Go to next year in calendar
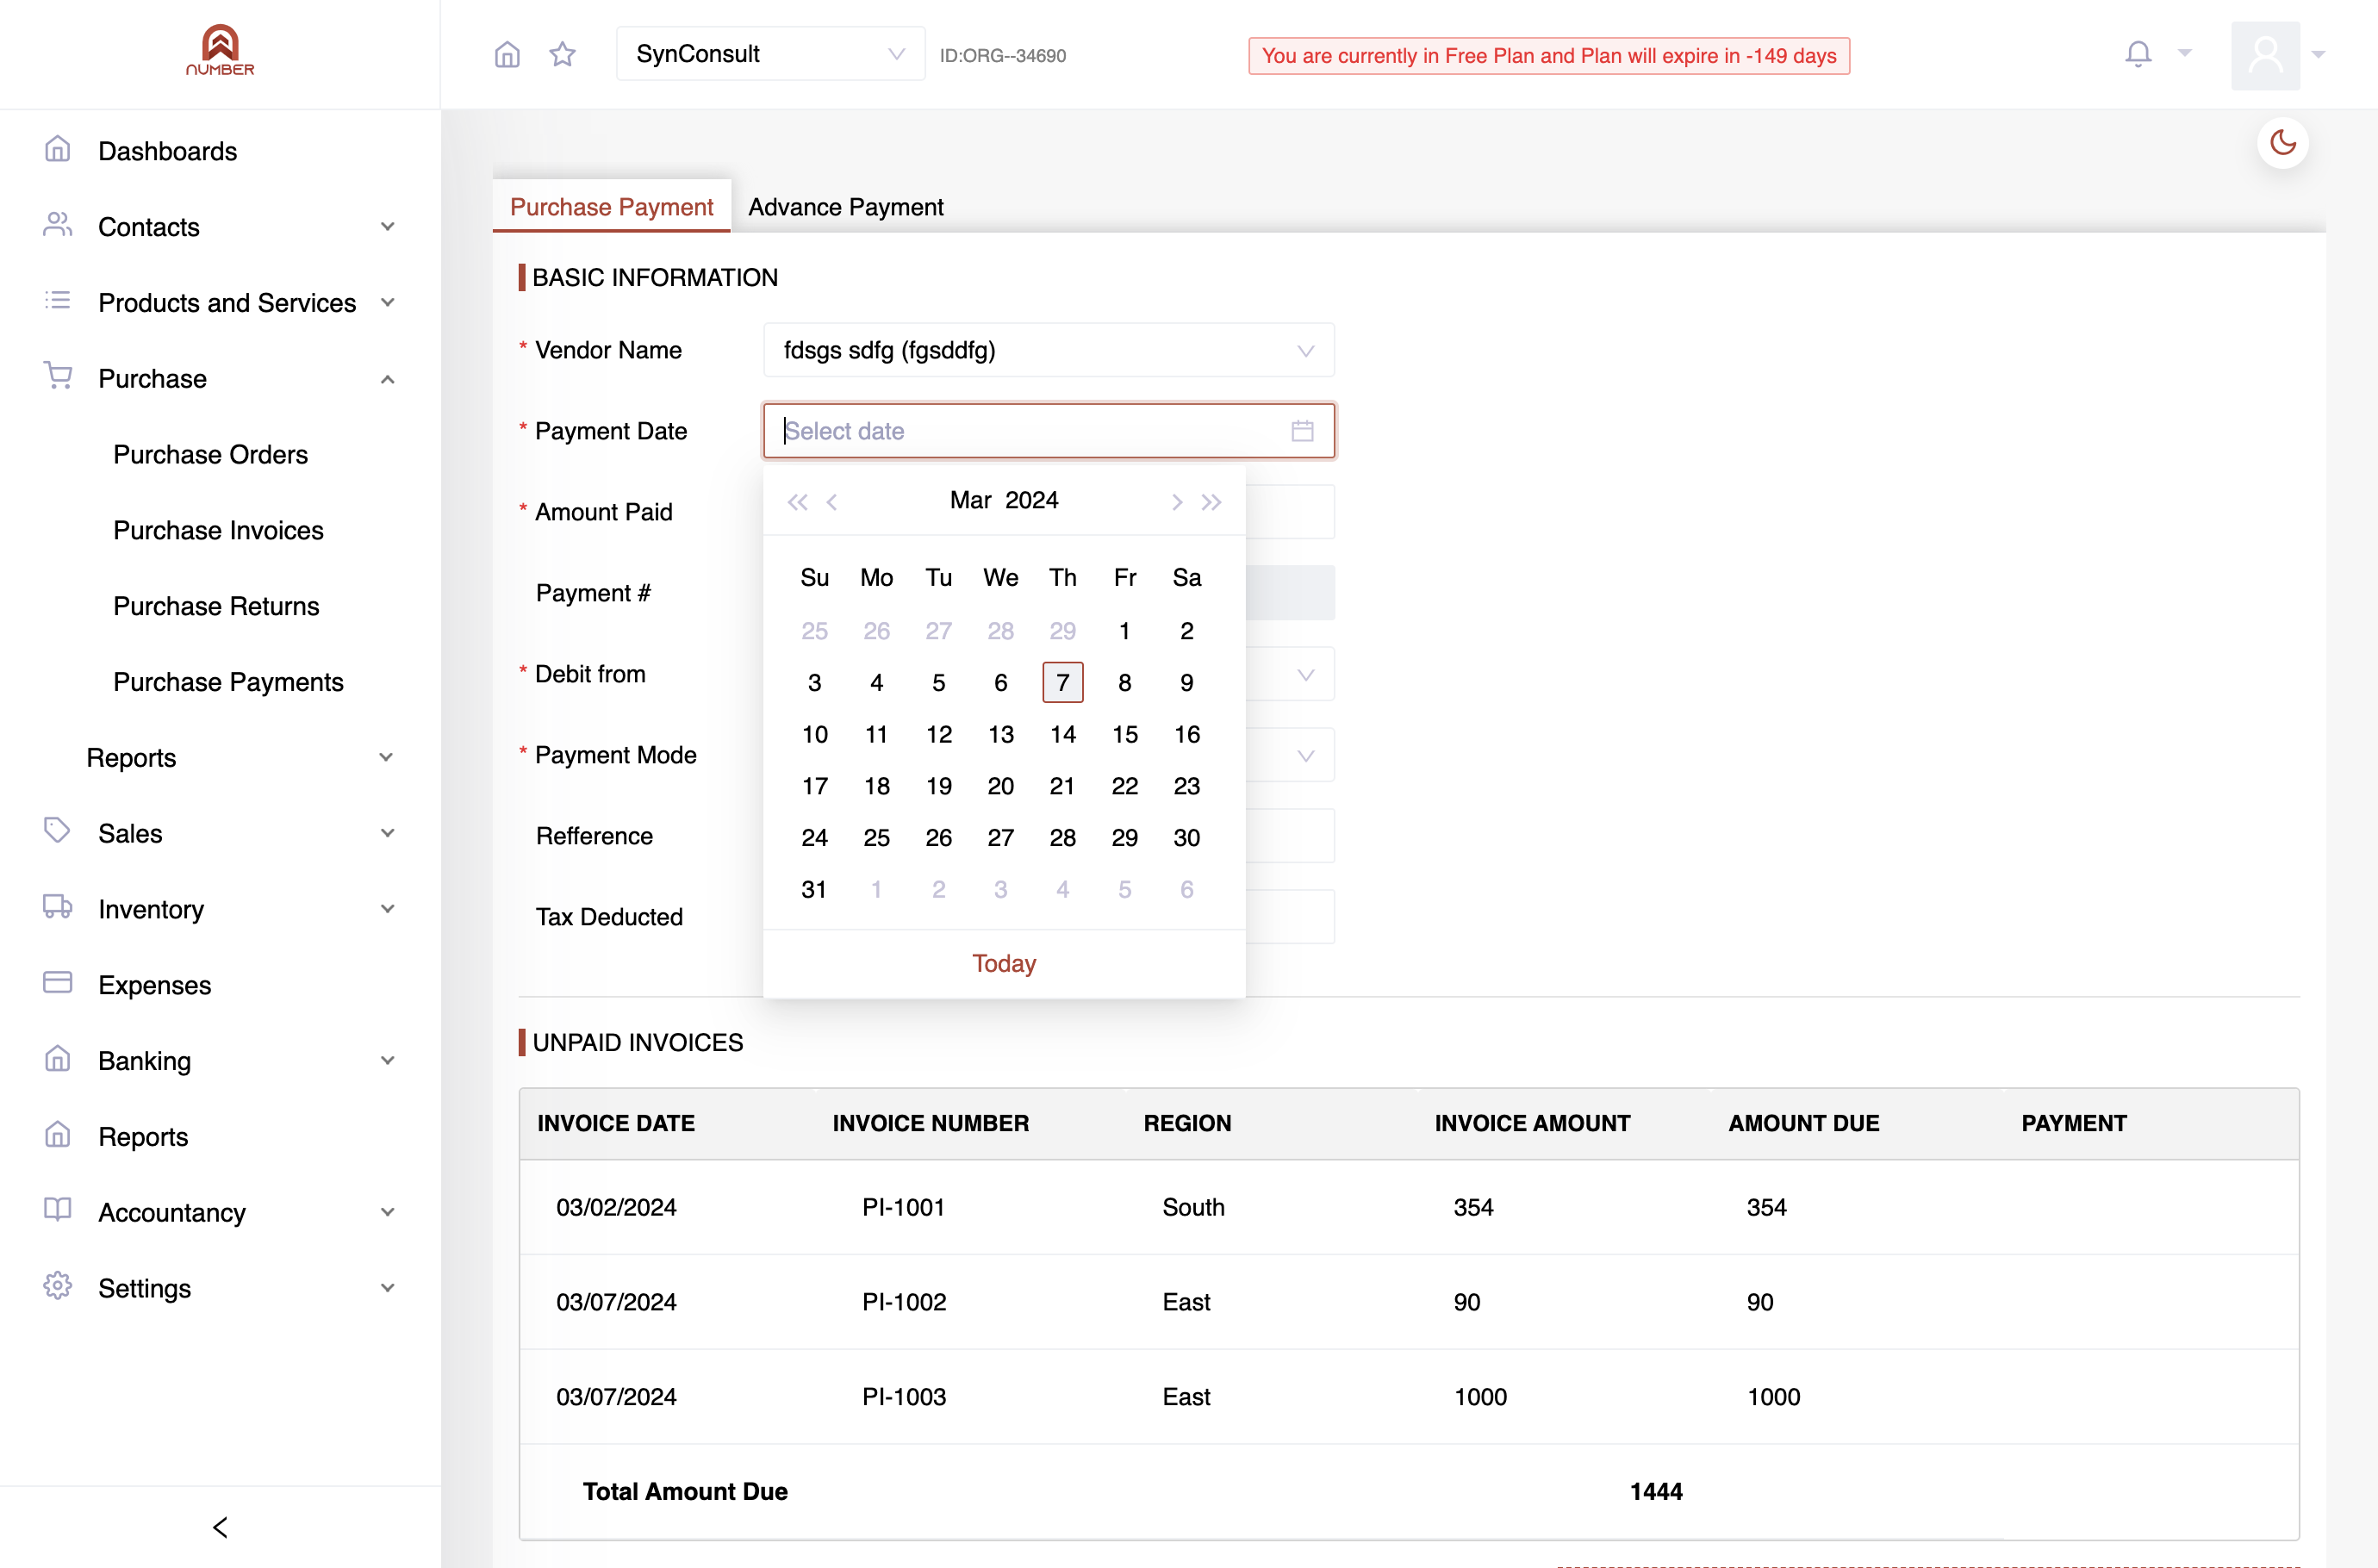Image resolution: width=2378 pixels, height=1568 pixels. point(1211,502)
